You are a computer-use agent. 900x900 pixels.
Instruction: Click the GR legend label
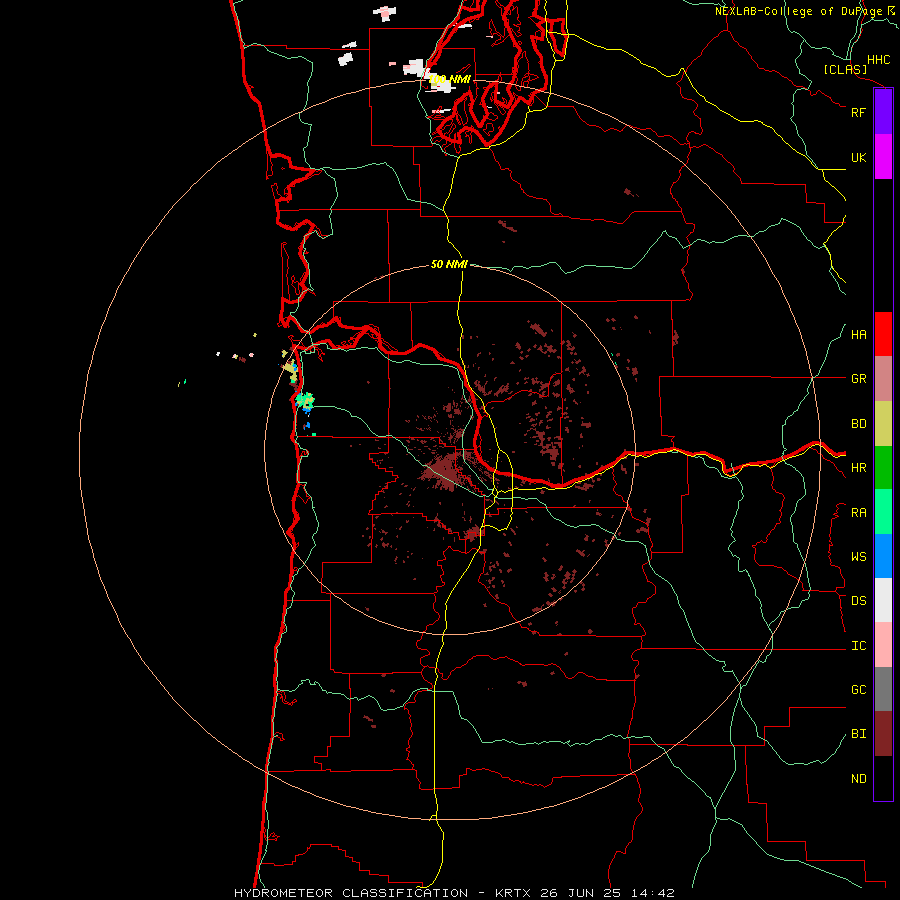tap(858, 379)
